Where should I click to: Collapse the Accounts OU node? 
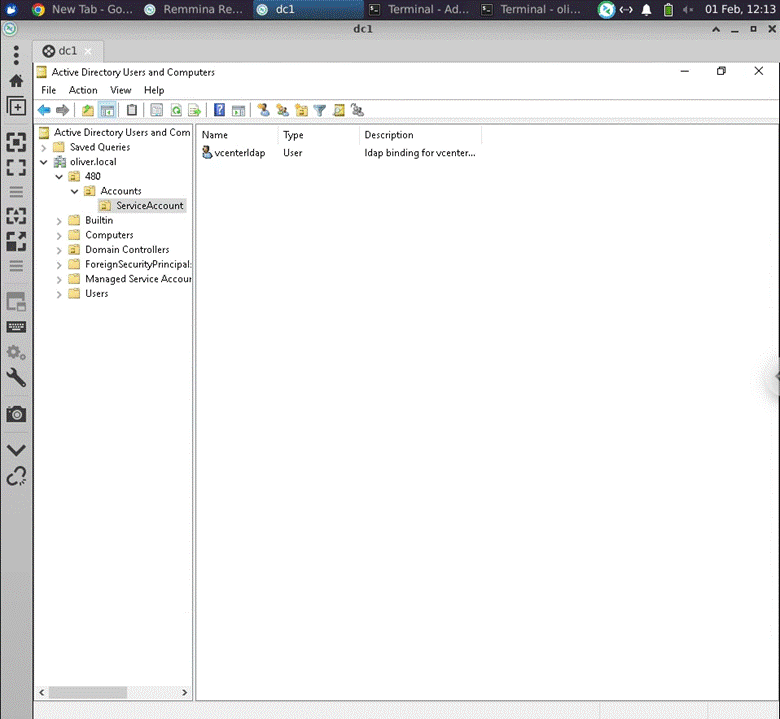point(74,192)
